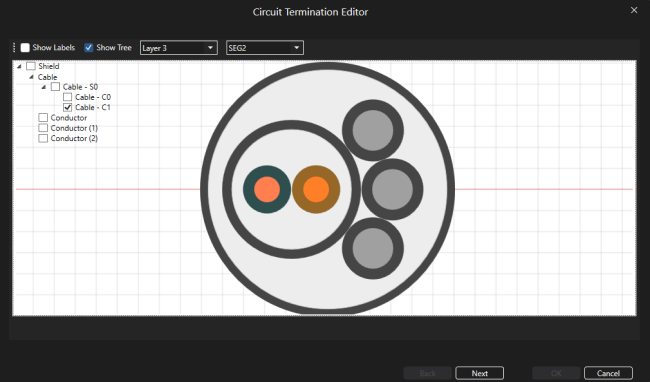Open the Layer 3 dropdown
Viewport: 650px width, 382px height.
179,48
